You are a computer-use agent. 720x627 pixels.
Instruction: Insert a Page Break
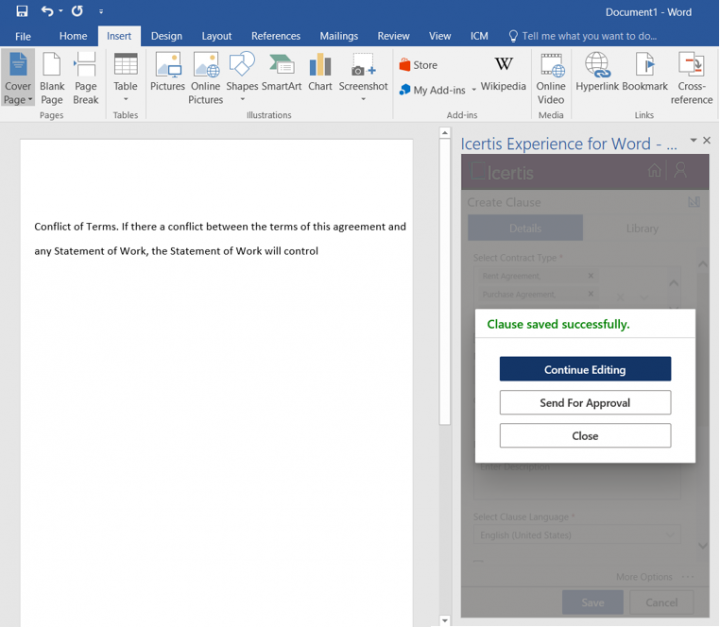[x=86, y=78]
